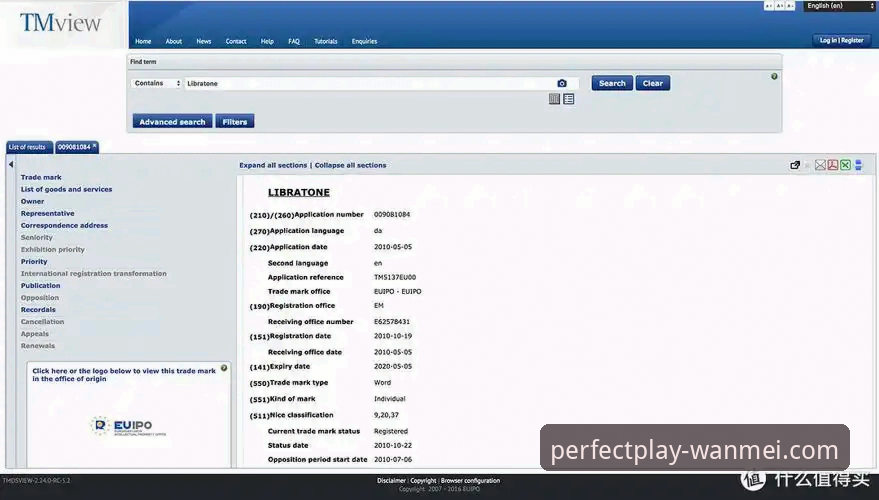This screenshot has width=879, height=500.
Task: Collapse the left sidebar with the arrow
Action: (x=11, y=164)
